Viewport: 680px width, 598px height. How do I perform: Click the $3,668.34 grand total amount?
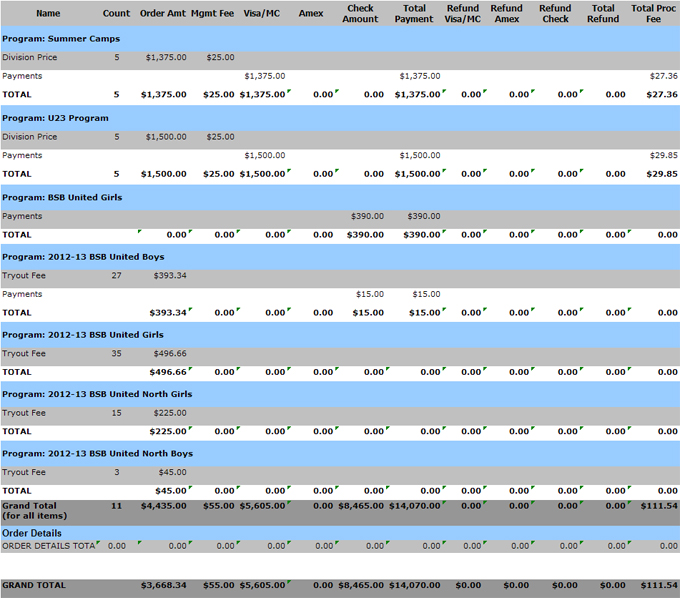pos(163,585)
